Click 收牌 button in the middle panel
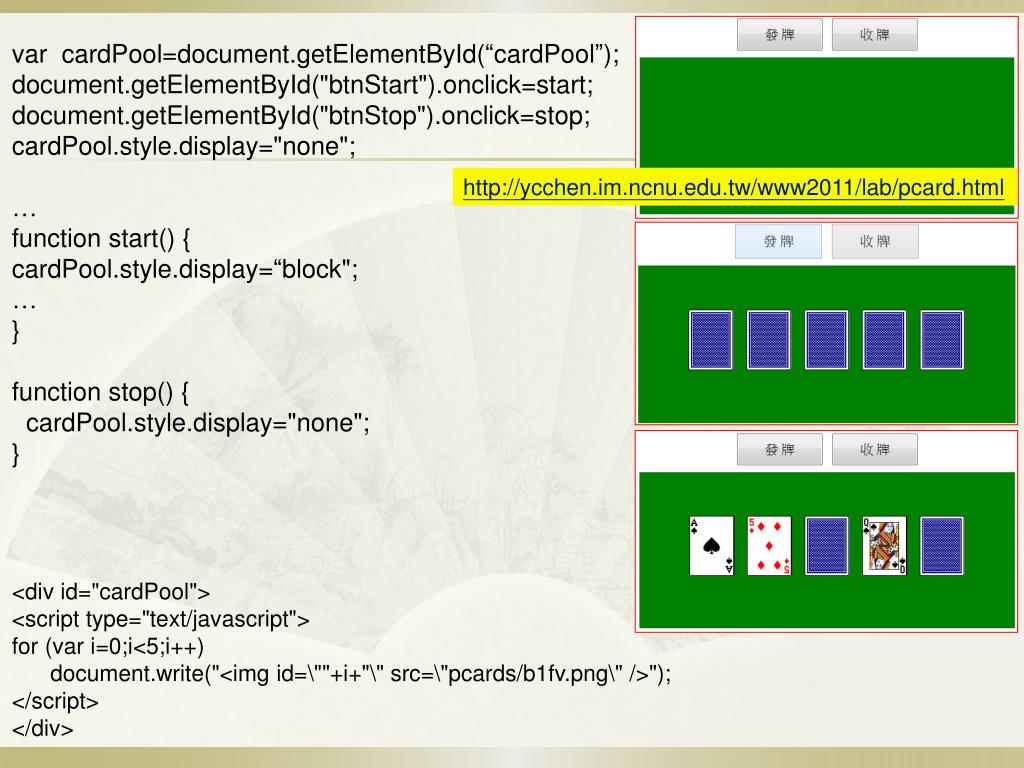The image size is (1024, 768). pyautogui.click(x=875, y=242)
